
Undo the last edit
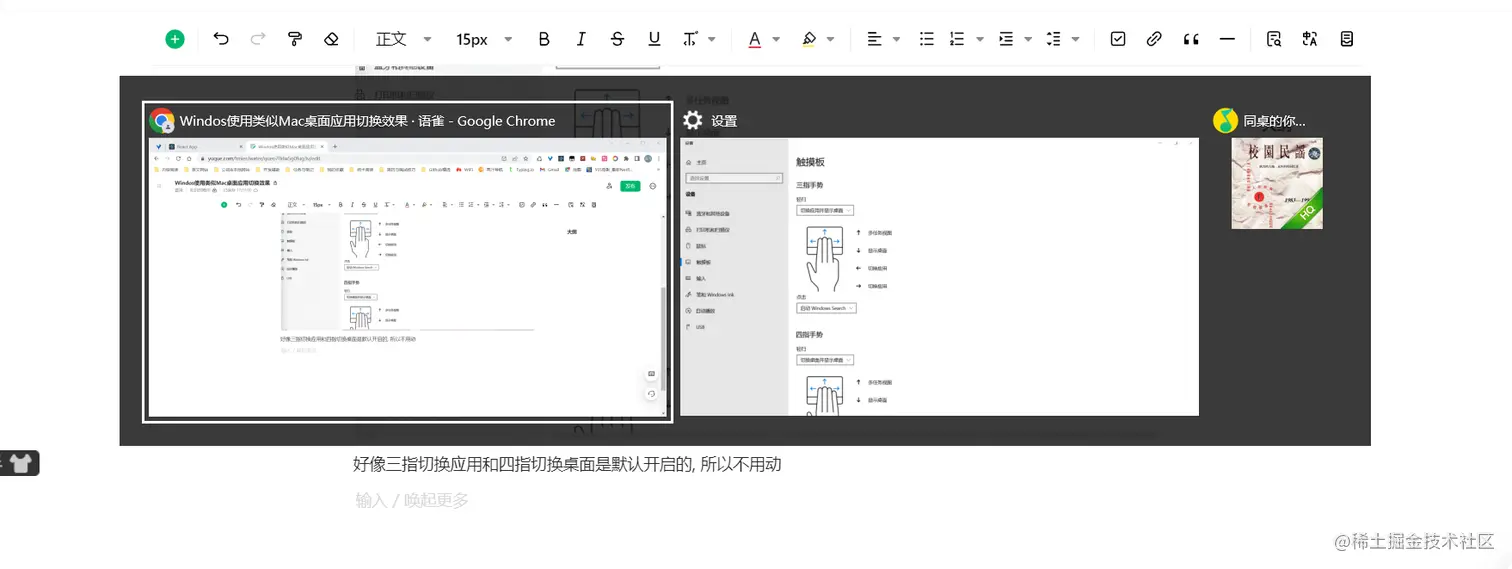(x=221, y=39)
